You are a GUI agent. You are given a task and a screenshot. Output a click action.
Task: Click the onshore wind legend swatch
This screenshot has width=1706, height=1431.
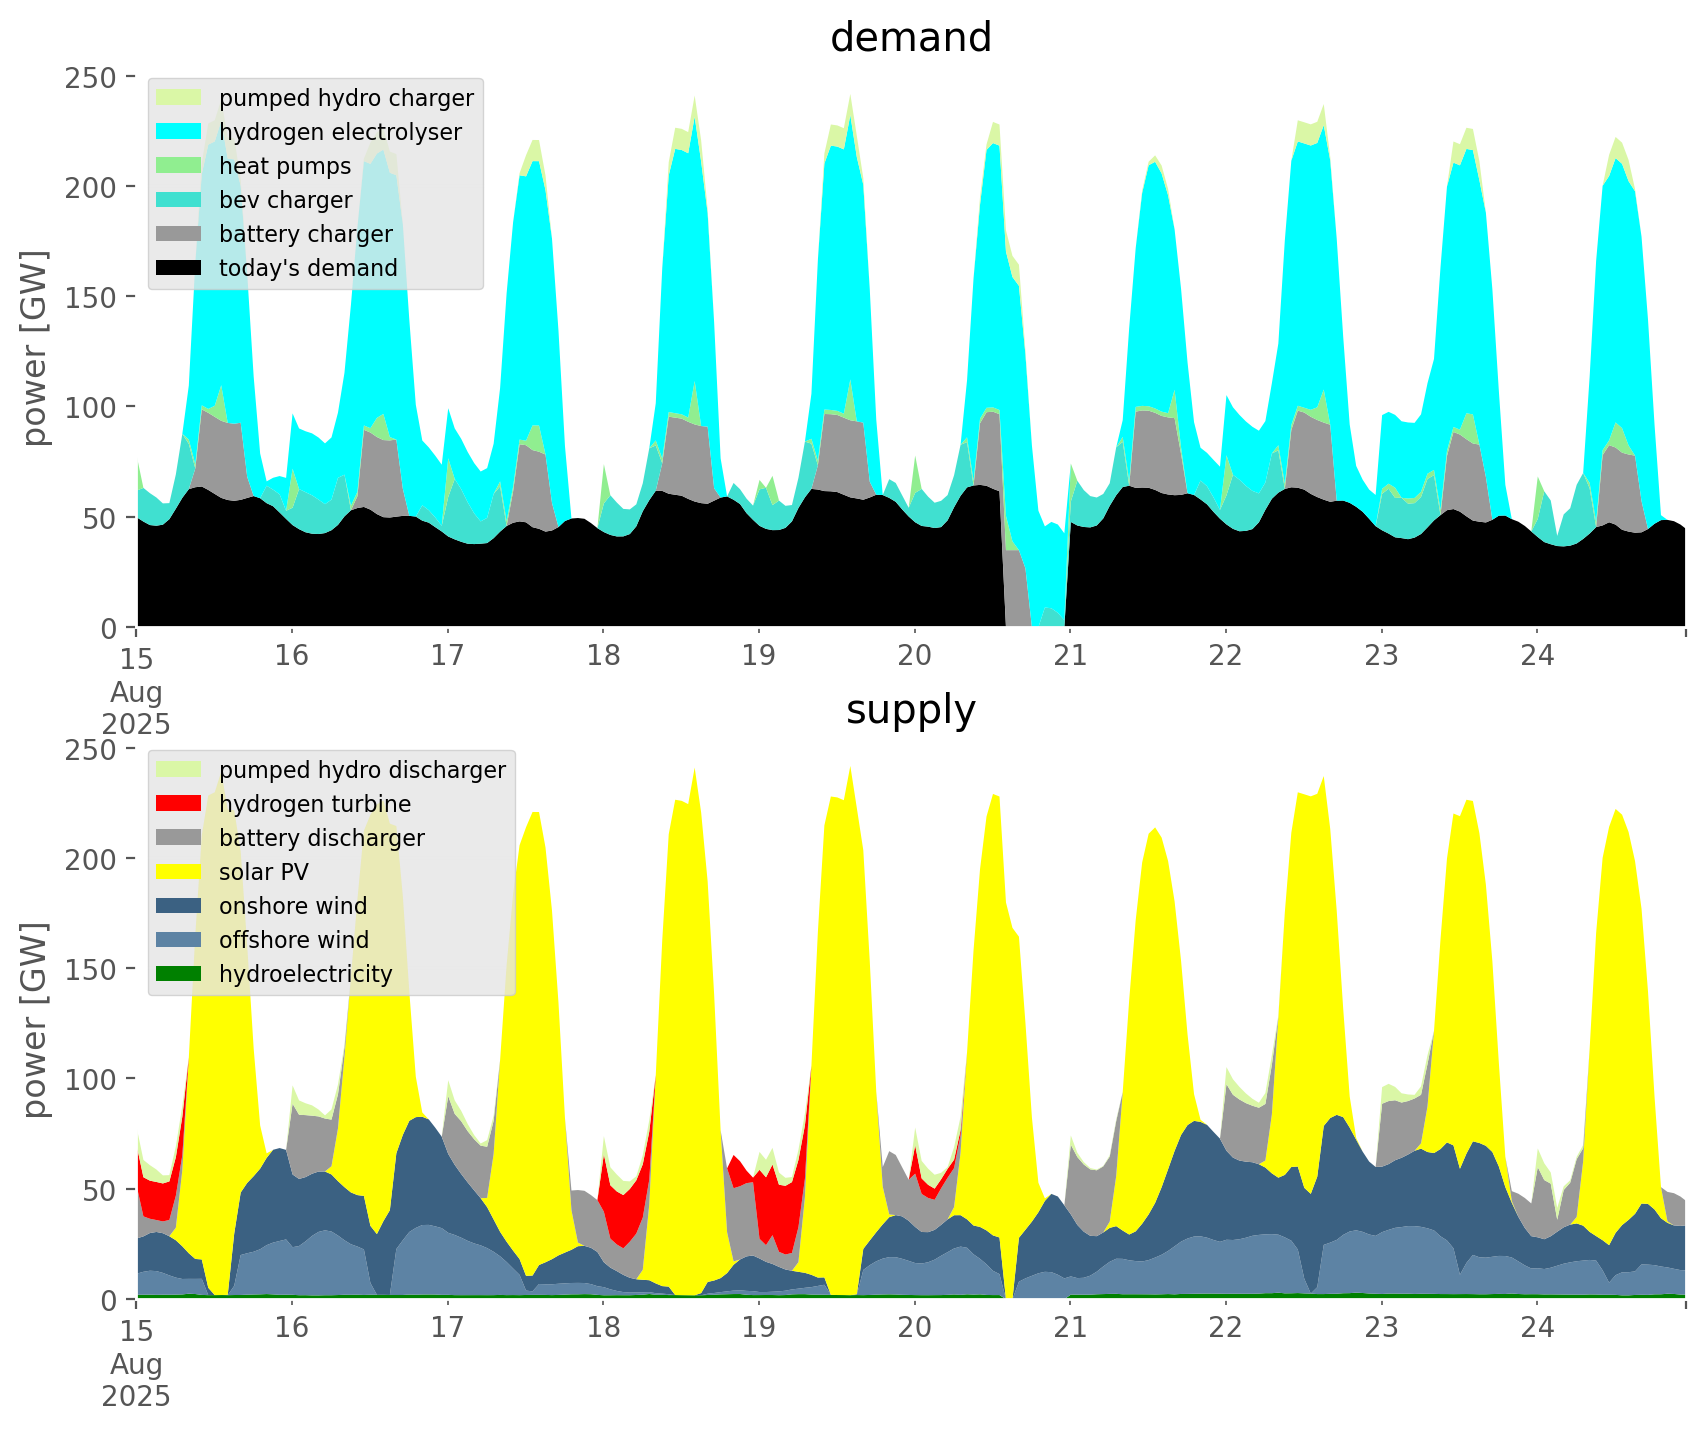click(180, 906)
